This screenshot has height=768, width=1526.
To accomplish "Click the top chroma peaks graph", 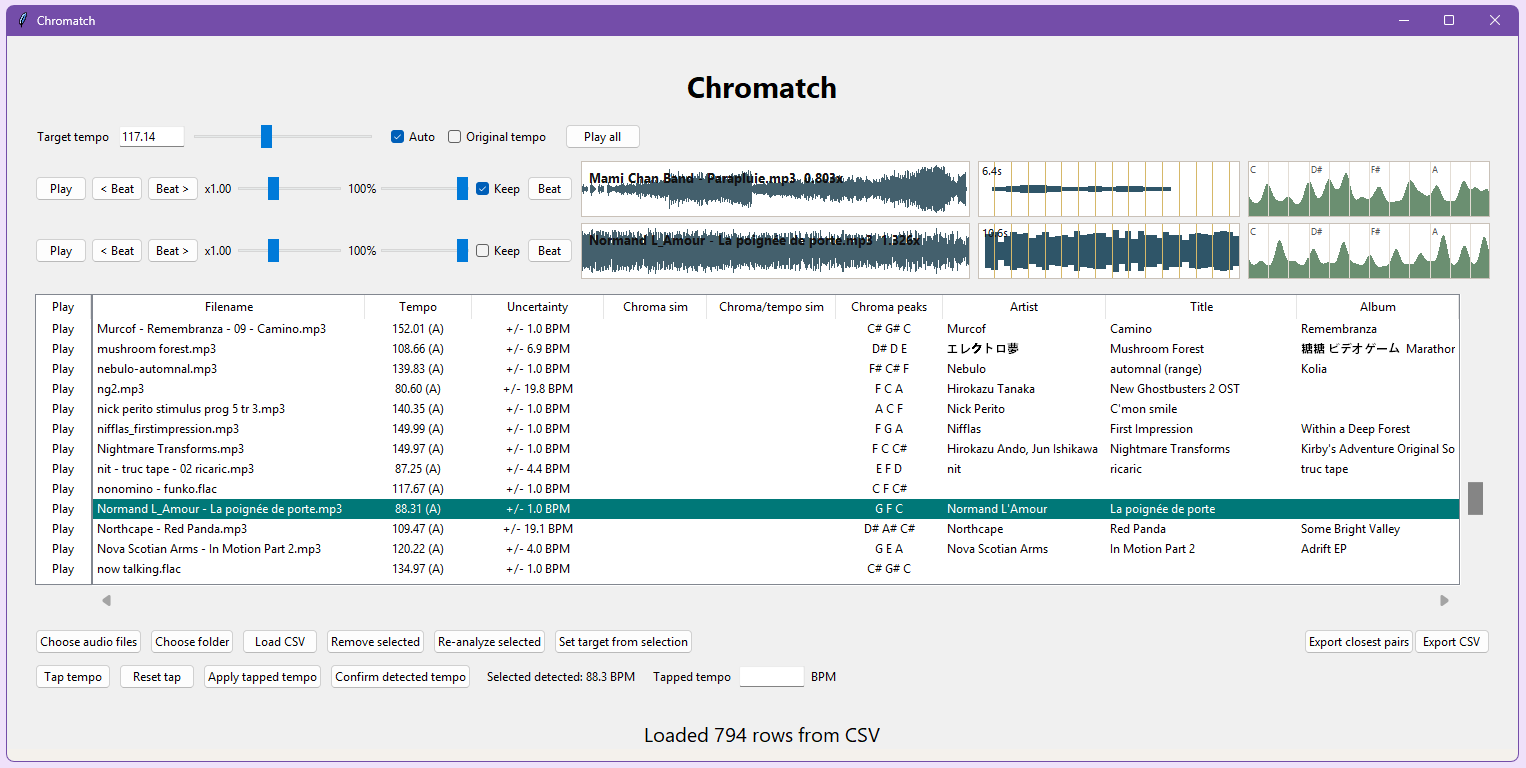I will [1369, 189].
